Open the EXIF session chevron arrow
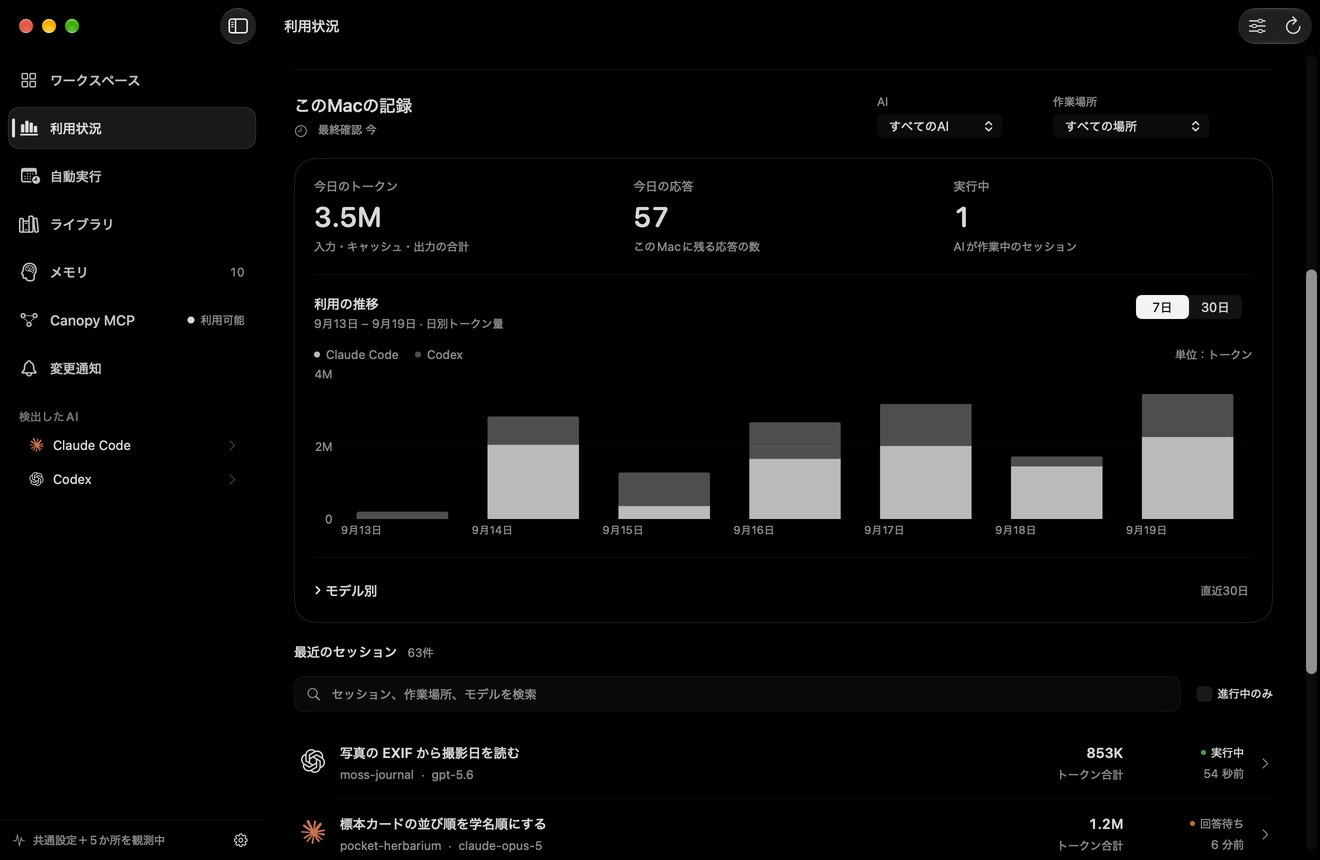The image size is (1320, 860). click(1265, 763)
